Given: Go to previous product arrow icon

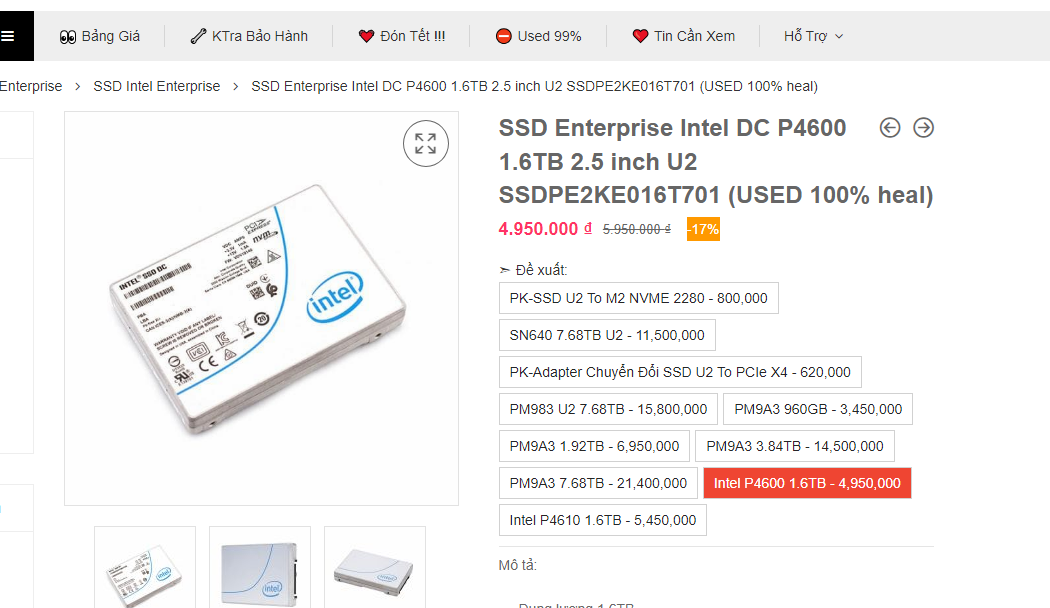Looking at the screenshot, I should click(890, 127).
